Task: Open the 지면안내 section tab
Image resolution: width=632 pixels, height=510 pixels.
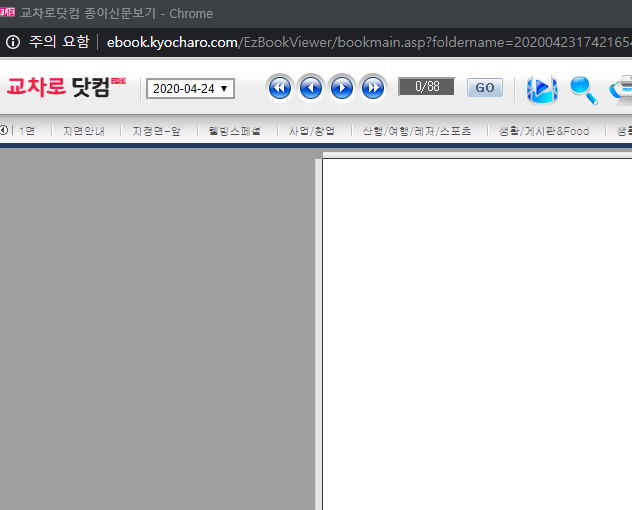Action: point(84,131)
